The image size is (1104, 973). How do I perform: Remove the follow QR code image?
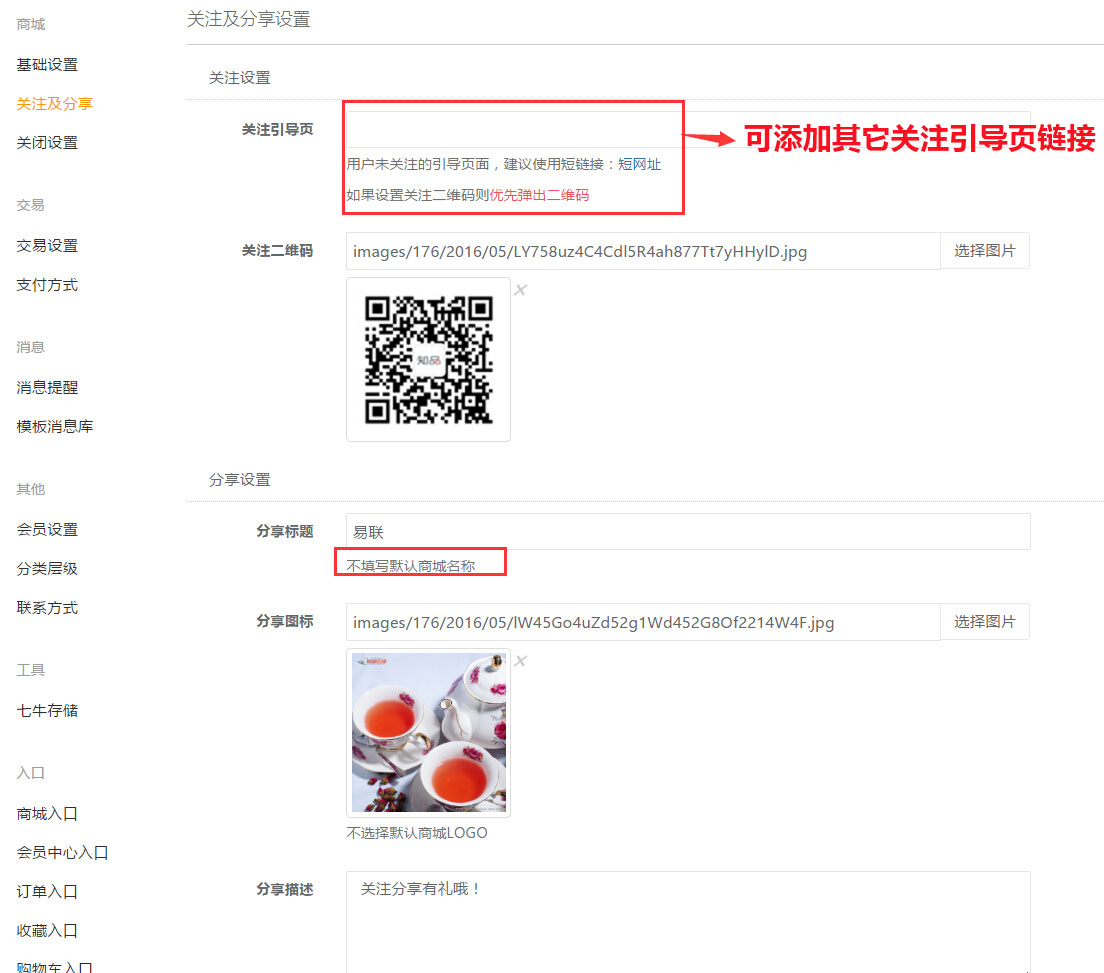coord(520,290)
